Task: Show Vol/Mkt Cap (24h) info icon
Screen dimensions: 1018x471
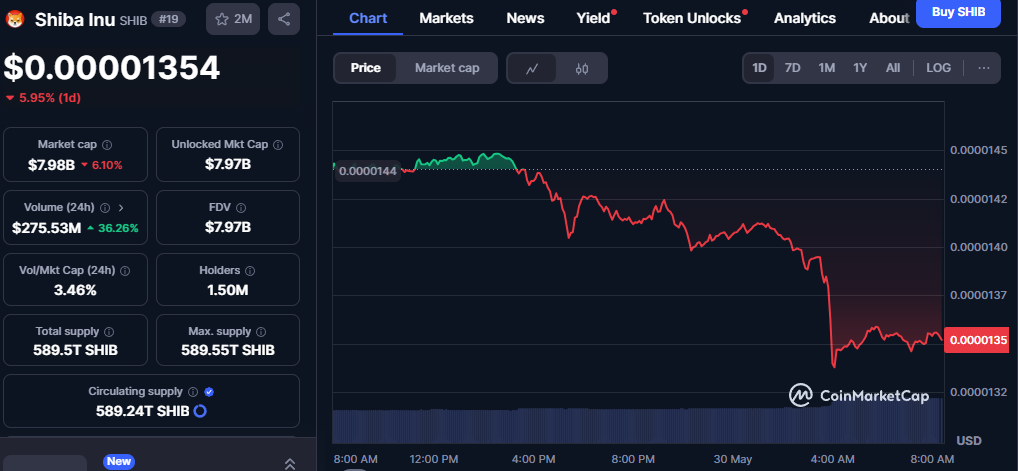Action: click(125, 270)
